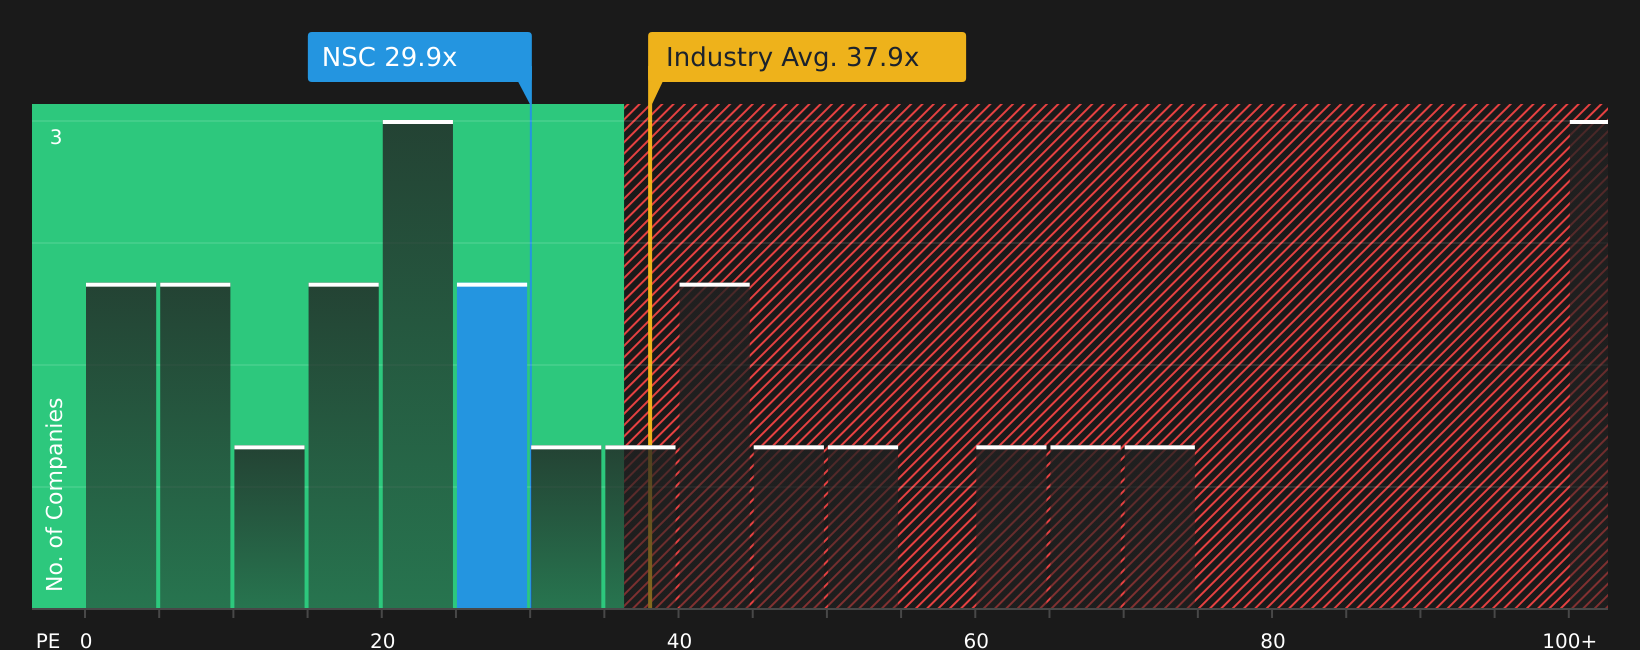Click the No. of Companies axis title

pos(55,494)
